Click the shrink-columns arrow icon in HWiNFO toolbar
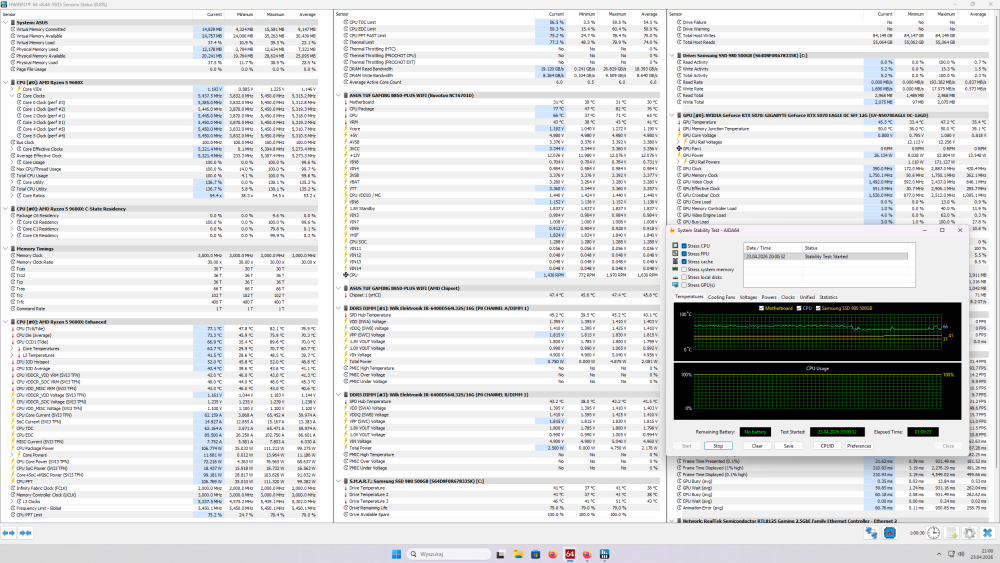The height and width of the screenshot is (563, 1000). 26,533
